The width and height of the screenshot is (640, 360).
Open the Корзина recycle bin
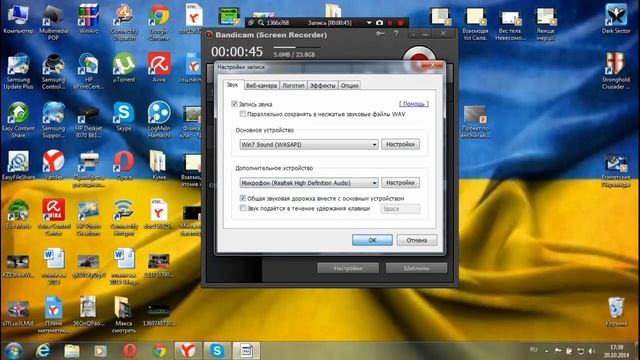pos(616,312)
